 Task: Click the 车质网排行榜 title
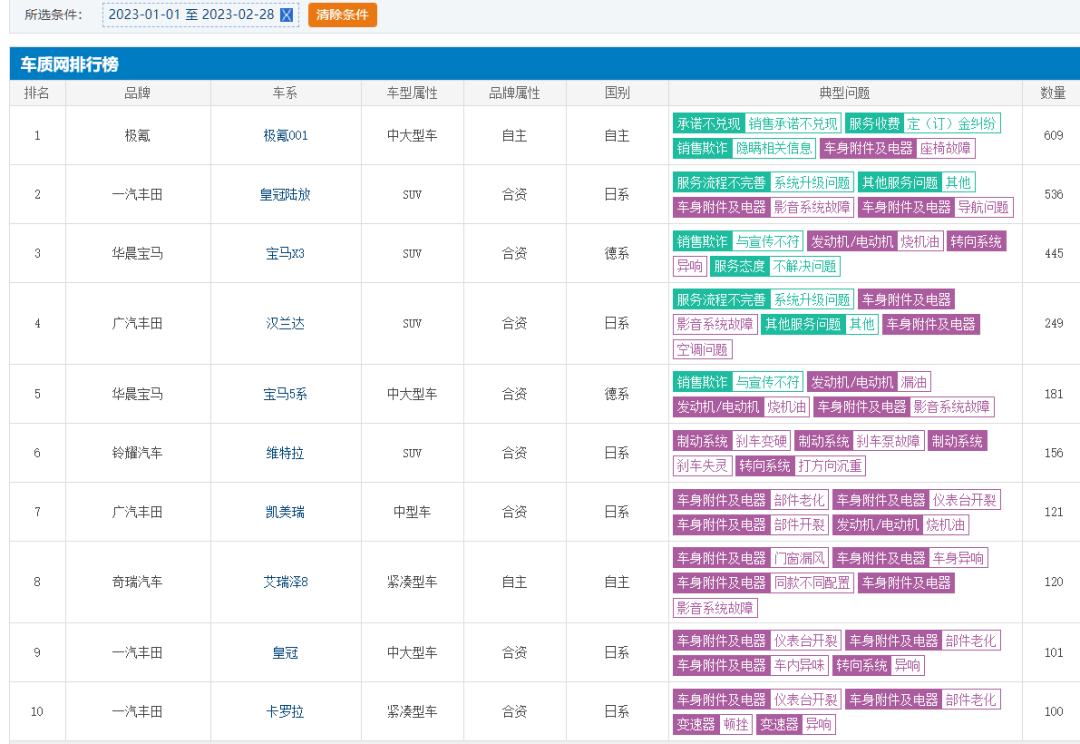click(x=70, y=65)
